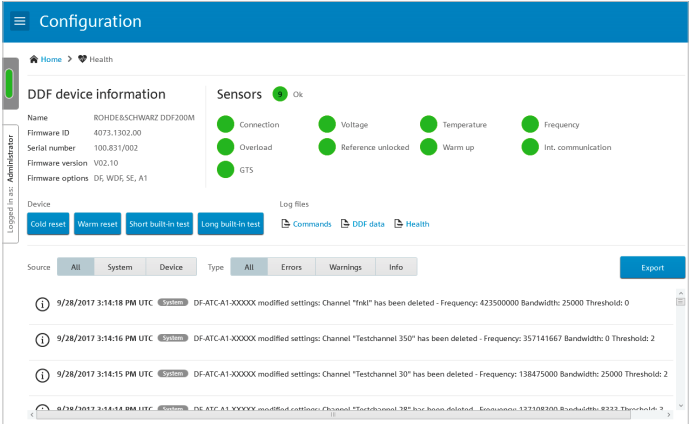Open the DDF data log file link
This screenshot has width=689, height=424.
[368, 224]
